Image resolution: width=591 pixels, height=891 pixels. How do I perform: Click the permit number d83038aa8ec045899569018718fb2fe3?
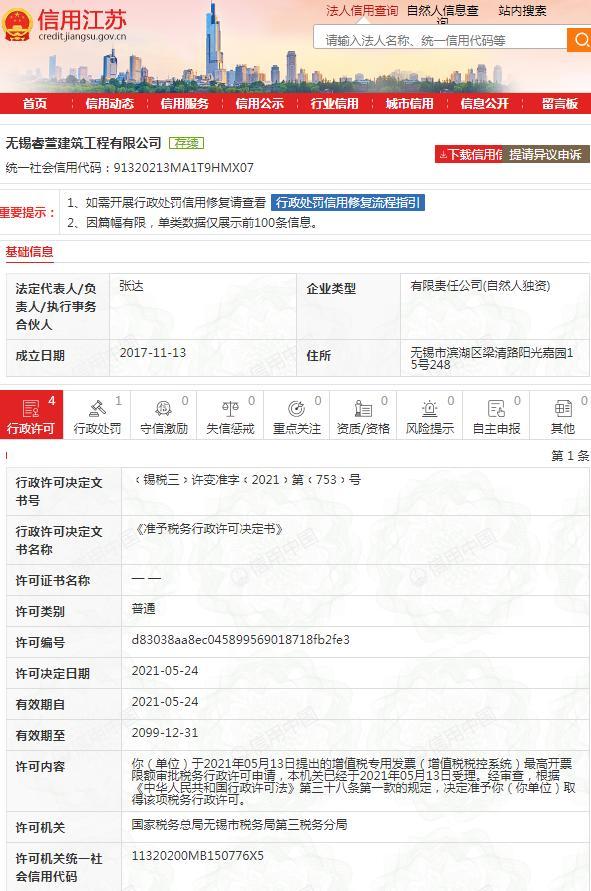tap(240, 640)
